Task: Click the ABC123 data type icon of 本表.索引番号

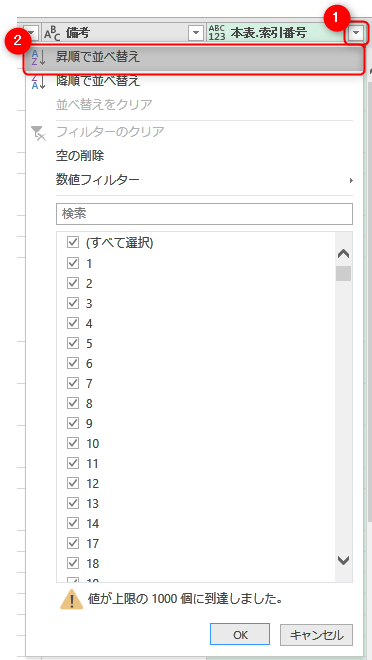Action: pyautogui.click(x=216, y=32)
